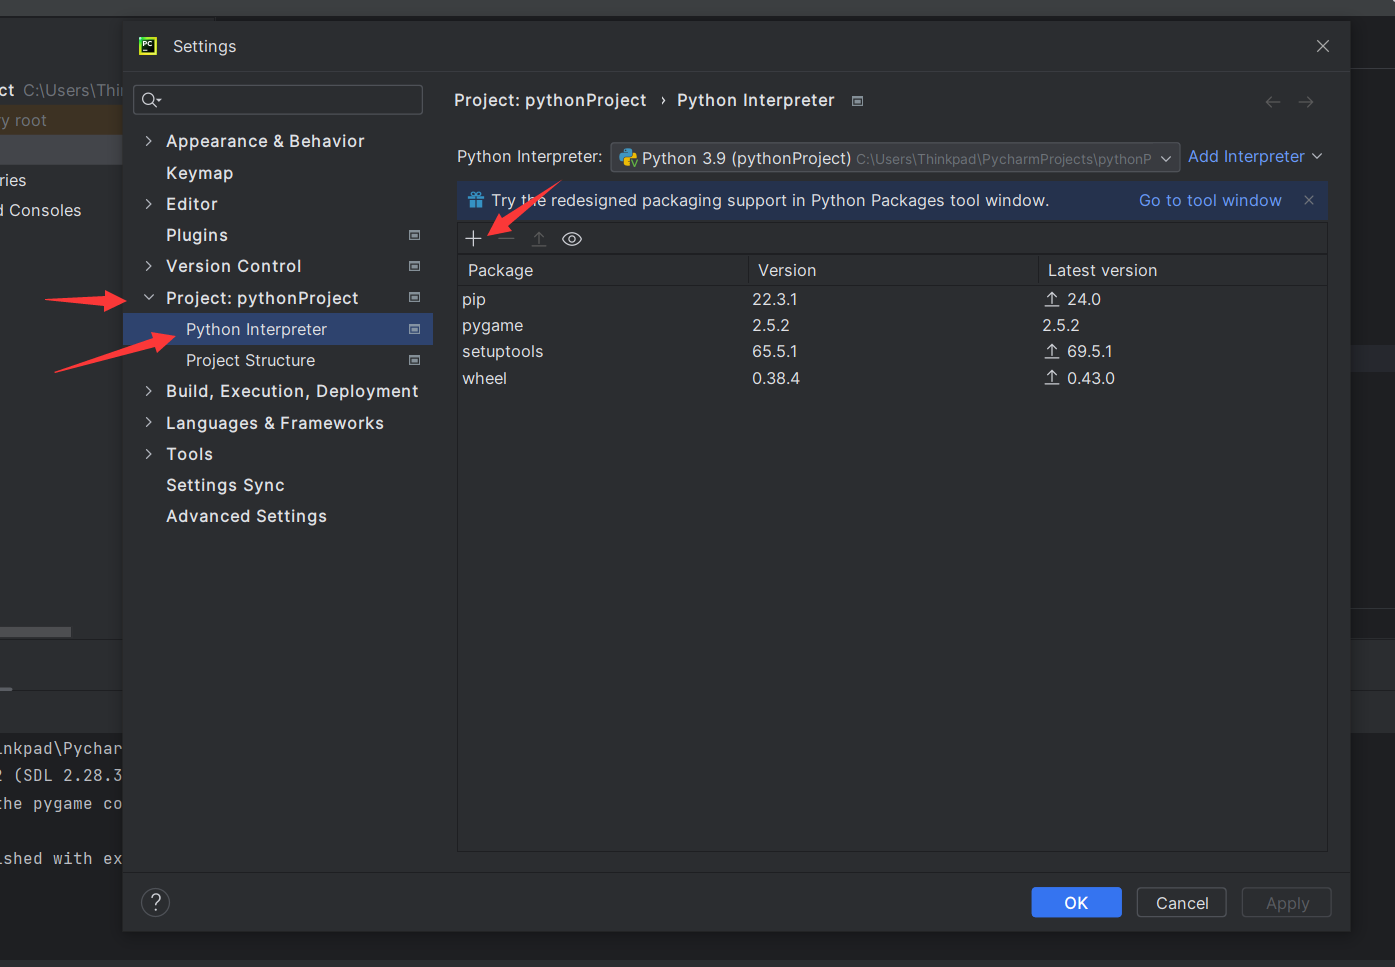
Task: Open the Add Interpreter dropdown
Action: [x=1255, y=156]
